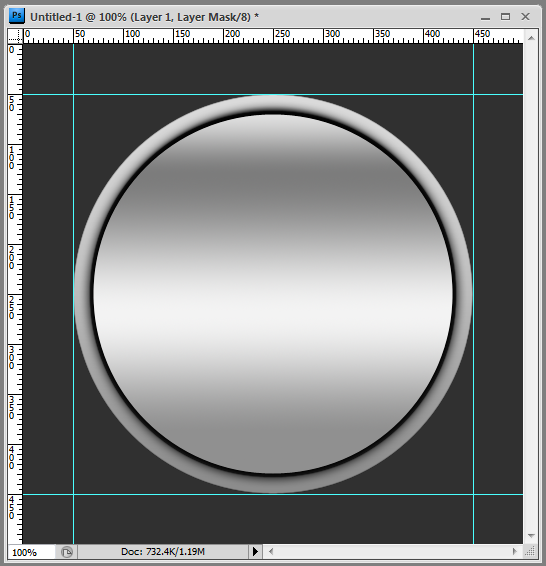Viewport: 546px width, 566px height.
Task: Click the 200 mark on vertical ruler
Action: pos(12,257)
